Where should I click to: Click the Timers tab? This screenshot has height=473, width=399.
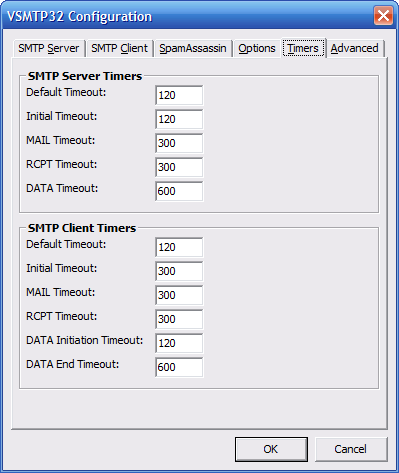(x=303, y=48)
